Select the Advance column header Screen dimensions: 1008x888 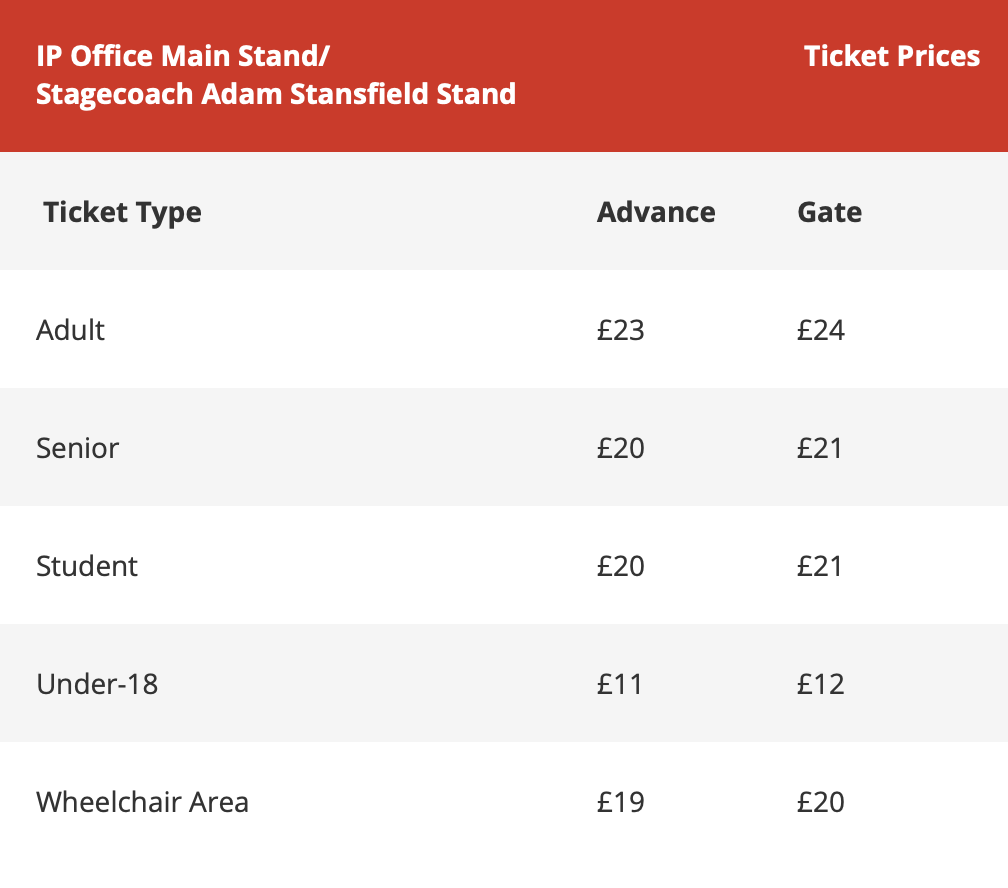point(656,212)
